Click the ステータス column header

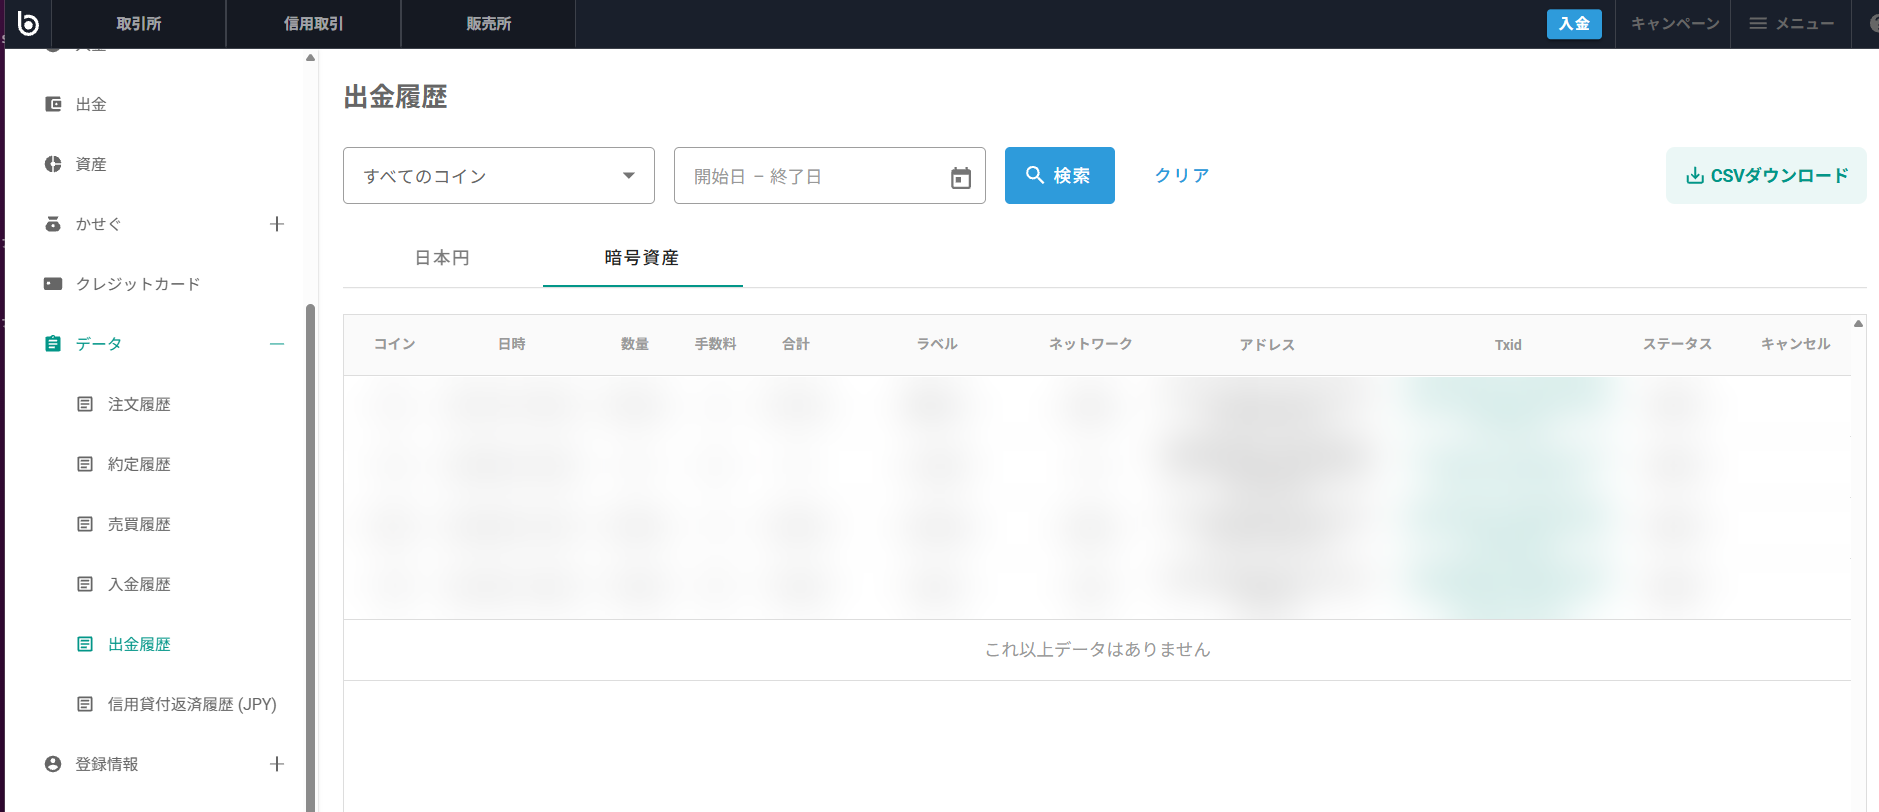tap(1677, 344)
